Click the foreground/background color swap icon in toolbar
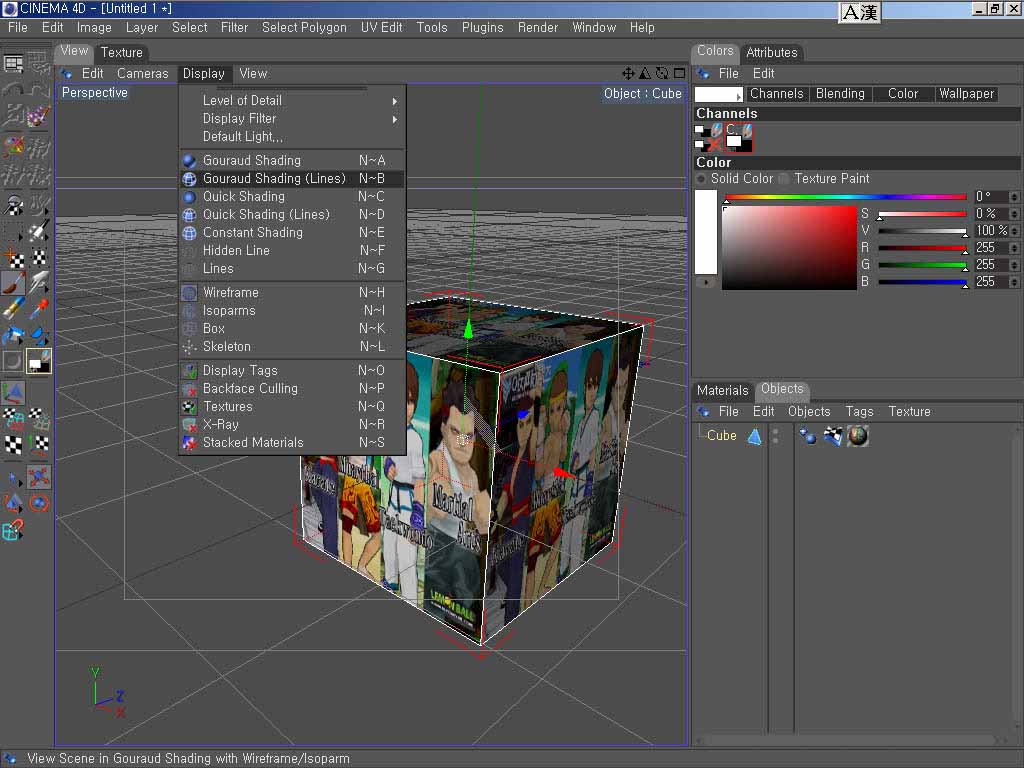 click(39, 361)
